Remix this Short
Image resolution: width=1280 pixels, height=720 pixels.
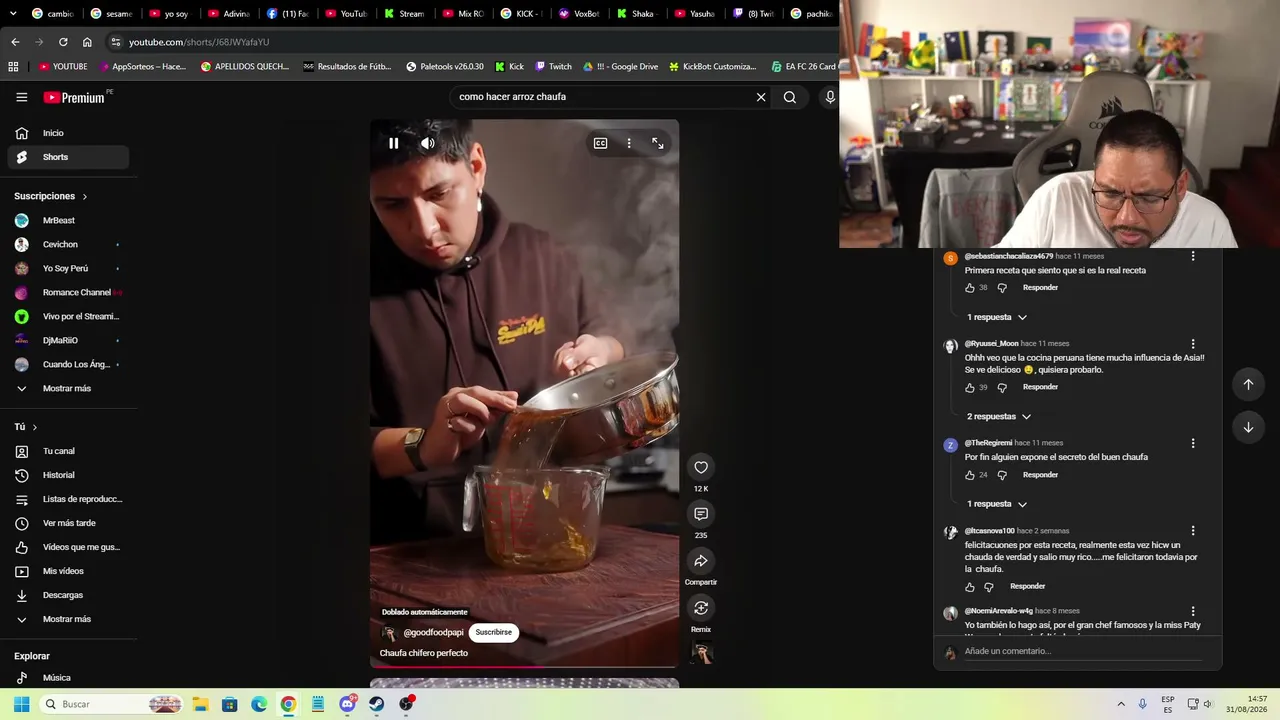[x=701, y=608]
